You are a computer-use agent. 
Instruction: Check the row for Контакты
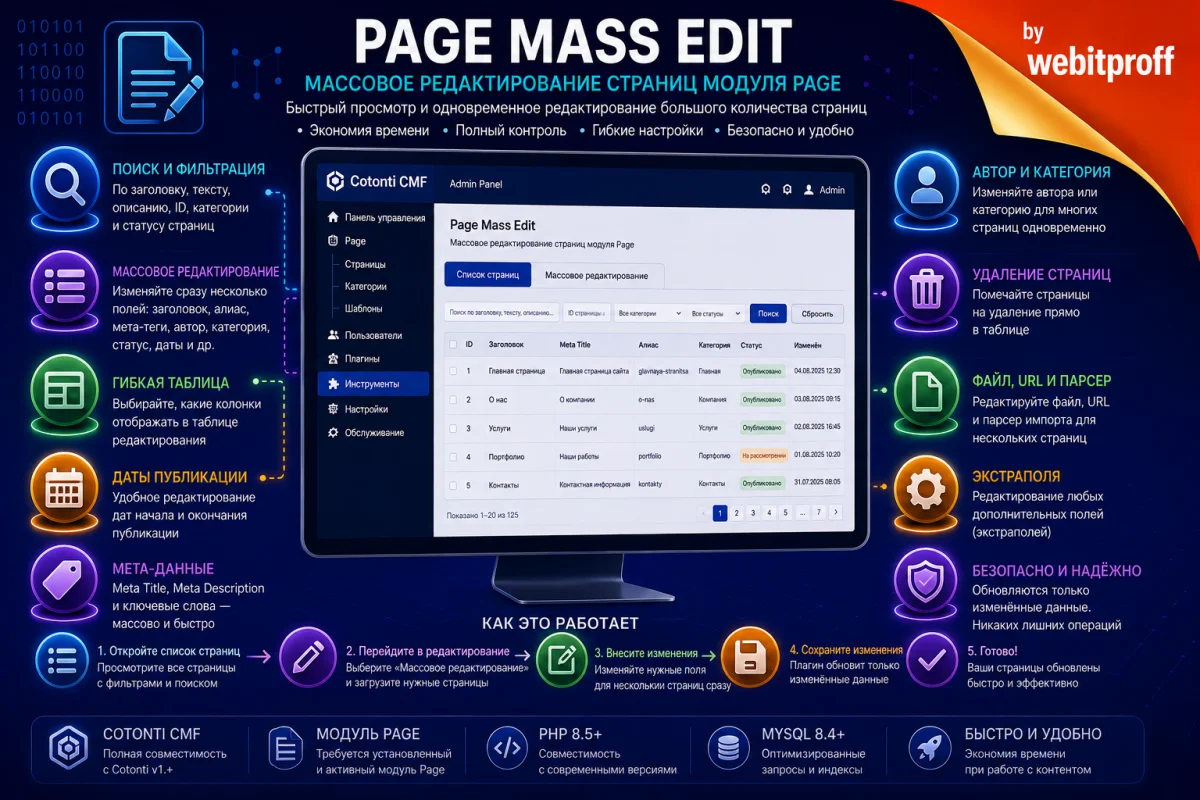coord(453,485)
